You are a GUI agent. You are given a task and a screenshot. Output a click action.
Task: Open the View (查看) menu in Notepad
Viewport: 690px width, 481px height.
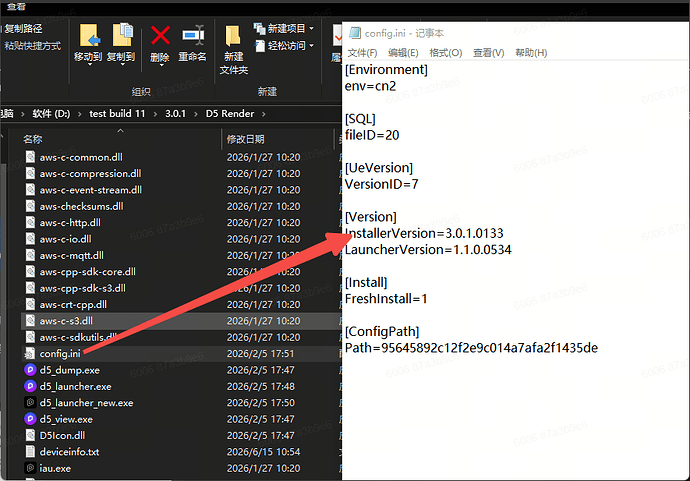[488, 53]
